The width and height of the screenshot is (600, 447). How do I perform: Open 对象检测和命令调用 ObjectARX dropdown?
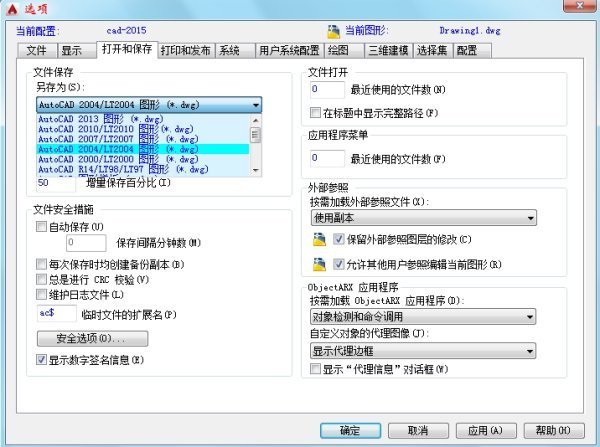(x=423, y=317)
